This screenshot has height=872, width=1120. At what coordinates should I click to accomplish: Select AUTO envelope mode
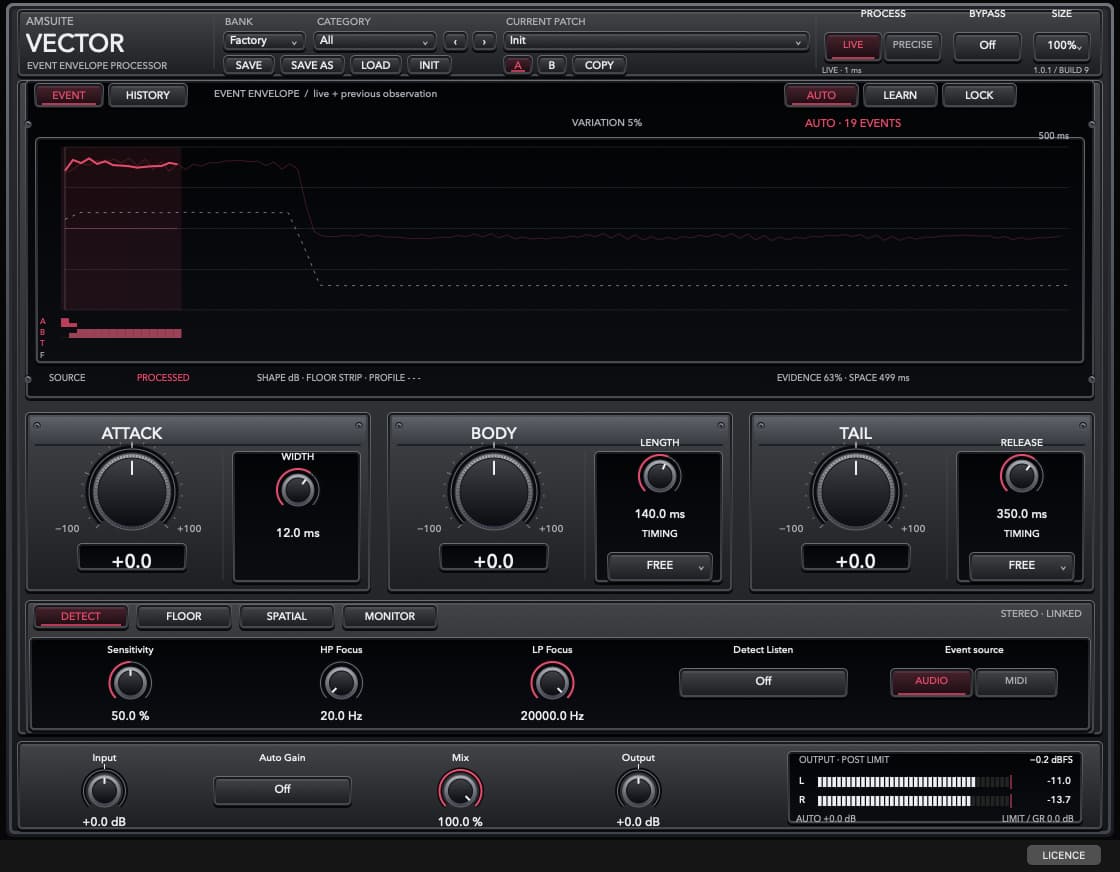(821, 96)
